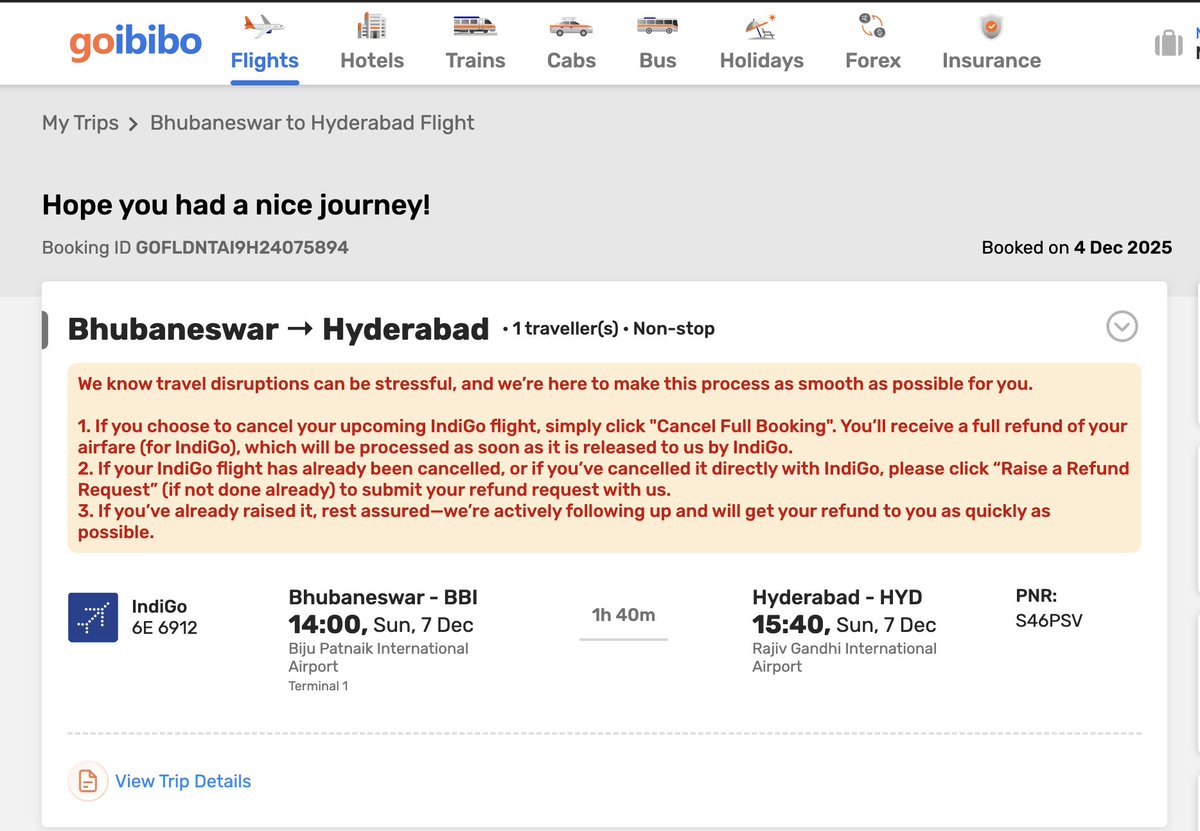Open View Trip Details link
Image resolution: width=1200 pixels, height=831 pixels.
(x=183, y=781)
